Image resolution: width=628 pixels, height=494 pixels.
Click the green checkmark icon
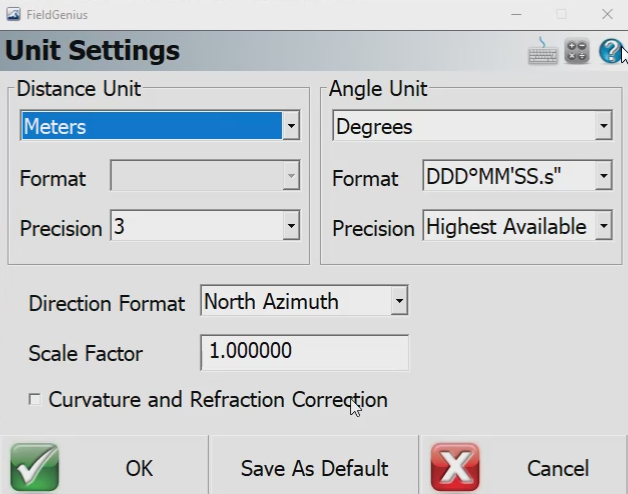click(x=35, y=467)
